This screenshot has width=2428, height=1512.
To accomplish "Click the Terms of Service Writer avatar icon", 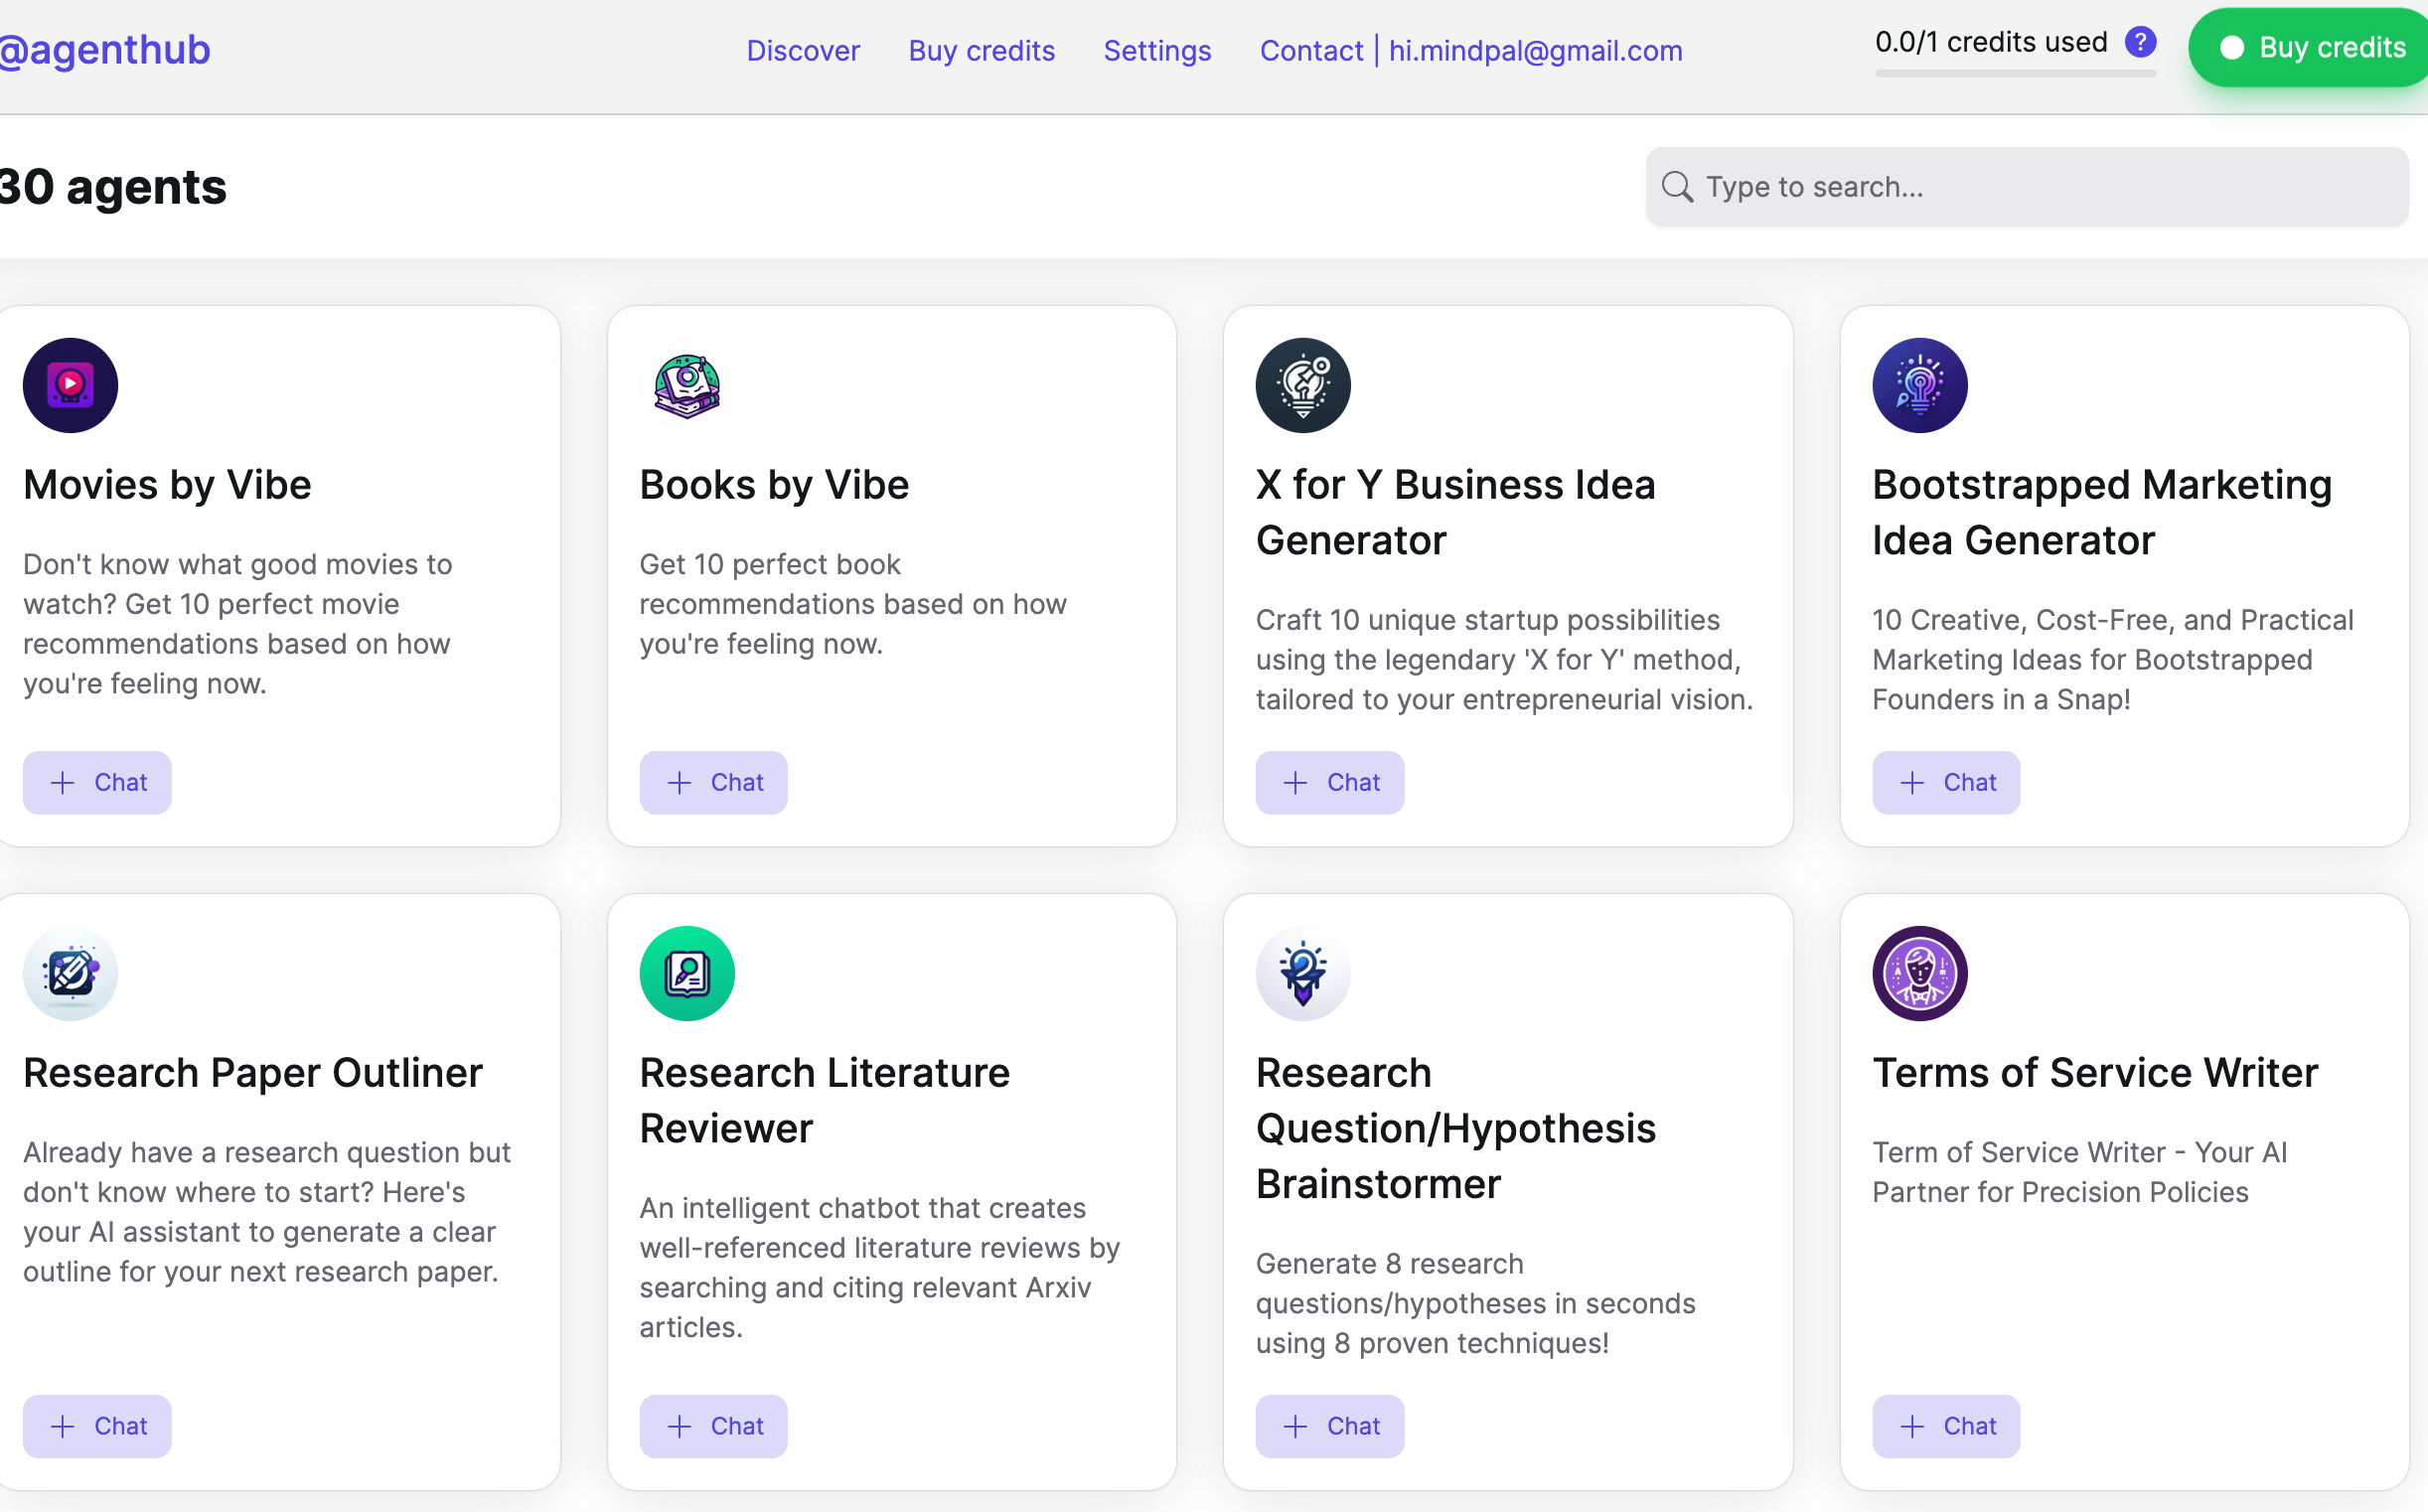I will pyautogui.click(x=1919, y=973).
